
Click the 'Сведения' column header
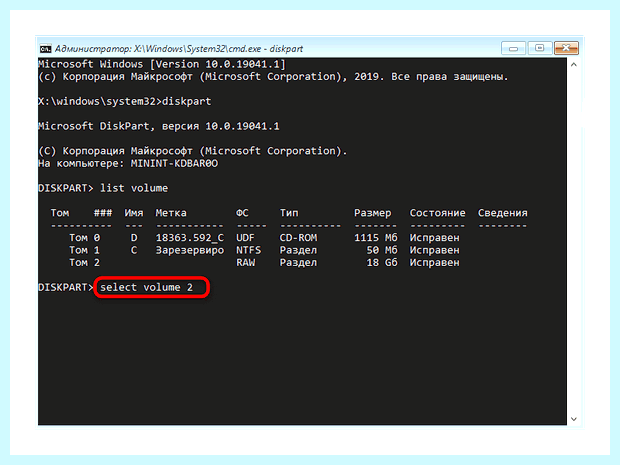click(x=502, y=213)
